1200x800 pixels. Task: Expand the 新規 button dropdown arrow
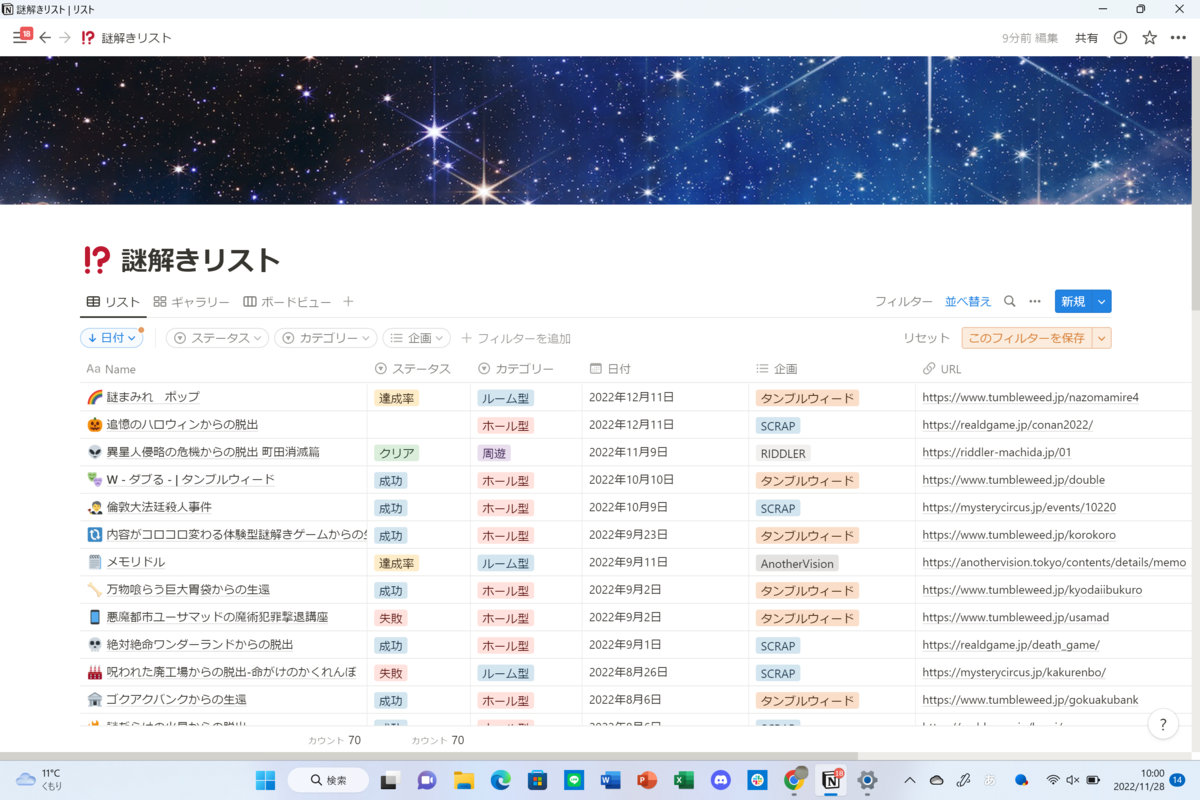[1103, 301]
